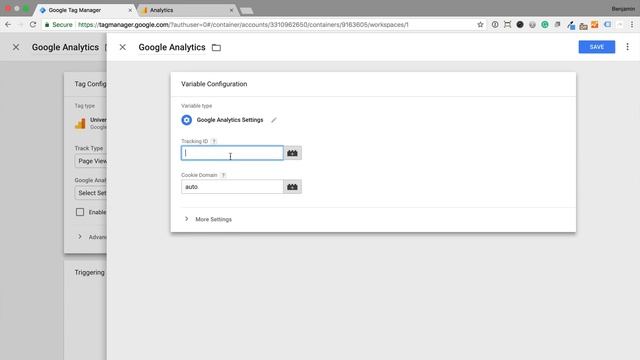This screenshot has width=640, height=360.
Task: Rename variable via the Google Analytics title
Action: click(x=172, y=47)
